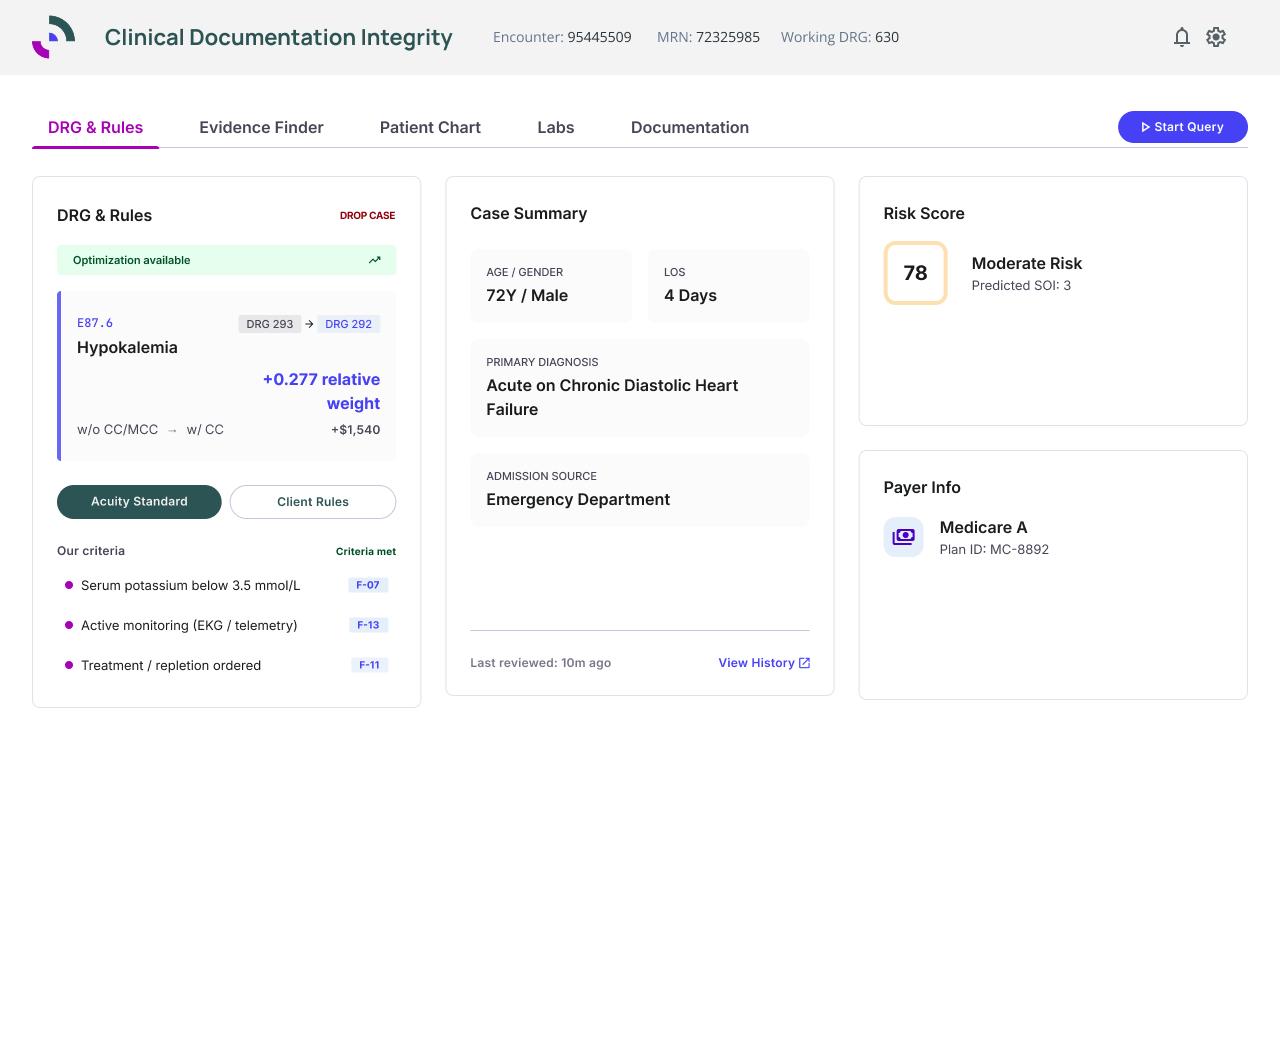Open the Evidence Finder tab

click(x=261, y=127)
